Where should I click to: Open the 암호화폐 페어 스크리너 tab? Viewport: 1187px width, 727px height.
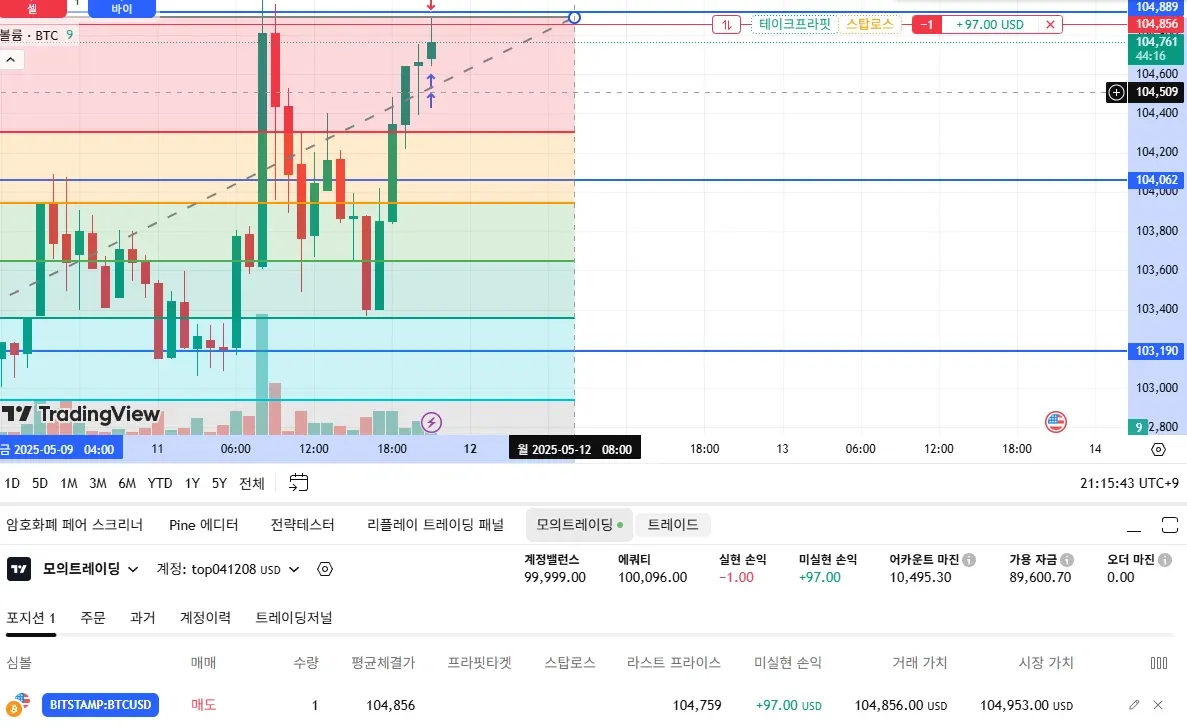[75, 525]
